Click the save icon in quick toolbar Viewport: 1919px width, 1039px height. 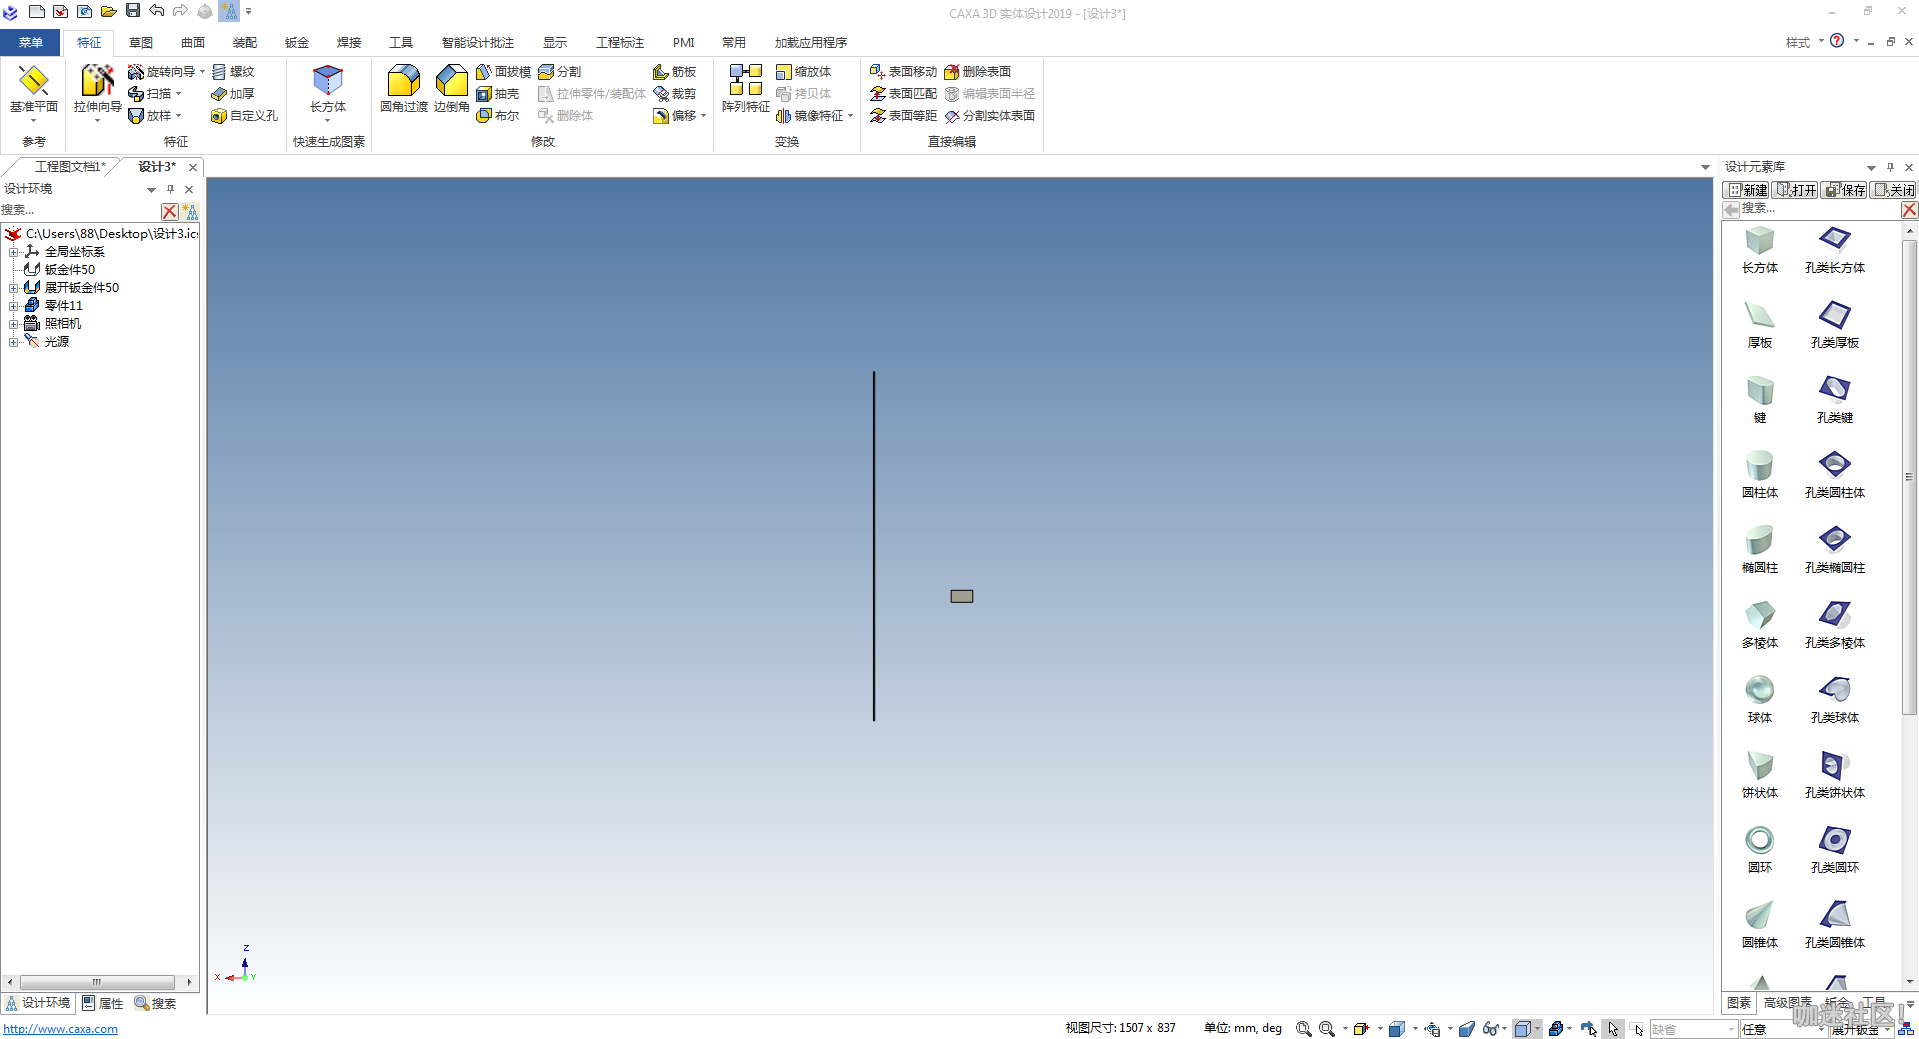click(x=133, y=11)
